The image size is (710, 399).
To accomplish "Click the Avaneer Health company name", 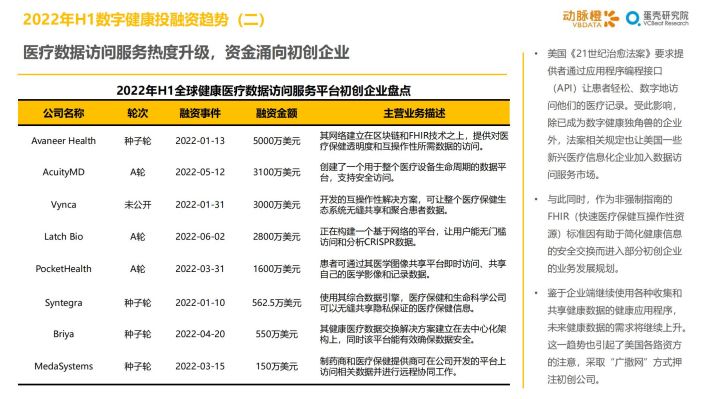I will click(63, 141).
